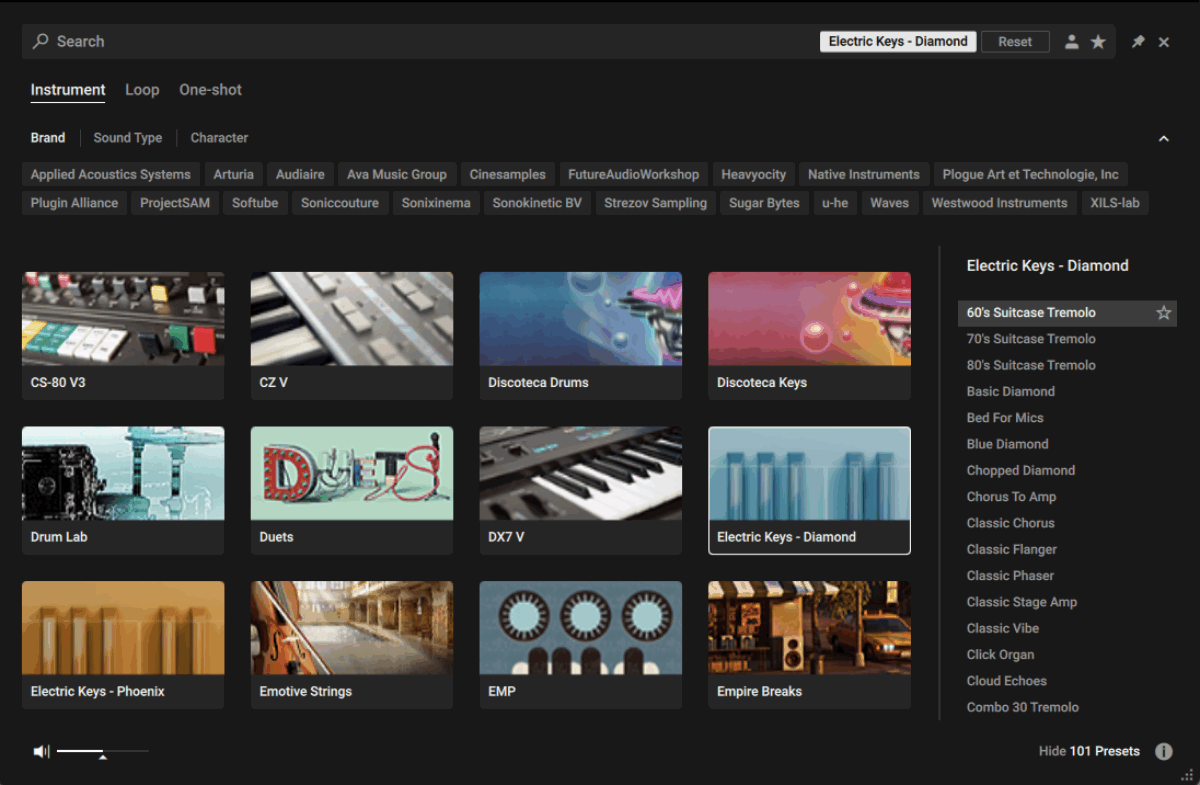Screen dimensions: 1200x785
Task: Select the Bed For Mics preset
Action: tap(1067, 418)
